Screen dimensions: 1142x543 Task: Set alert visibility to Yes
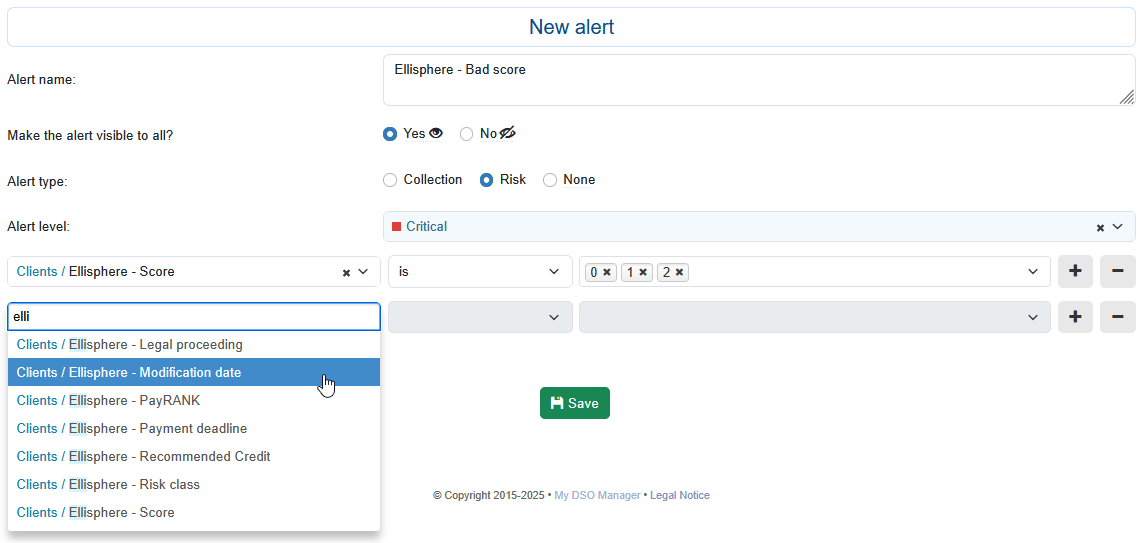pyautogui.click(x=390, y=134)
